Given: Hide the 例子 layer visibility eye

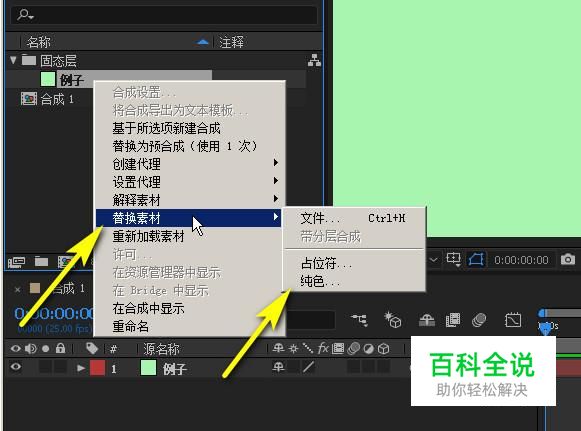Looking at the screenshot, I should pyautogui.click(x=16, y=367).
